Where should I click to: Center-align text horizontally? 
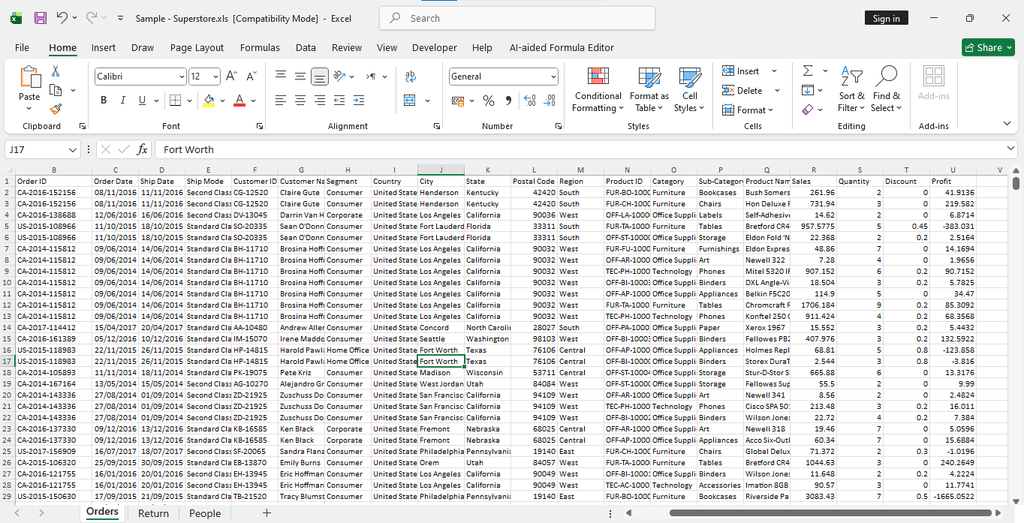point(299,101)
